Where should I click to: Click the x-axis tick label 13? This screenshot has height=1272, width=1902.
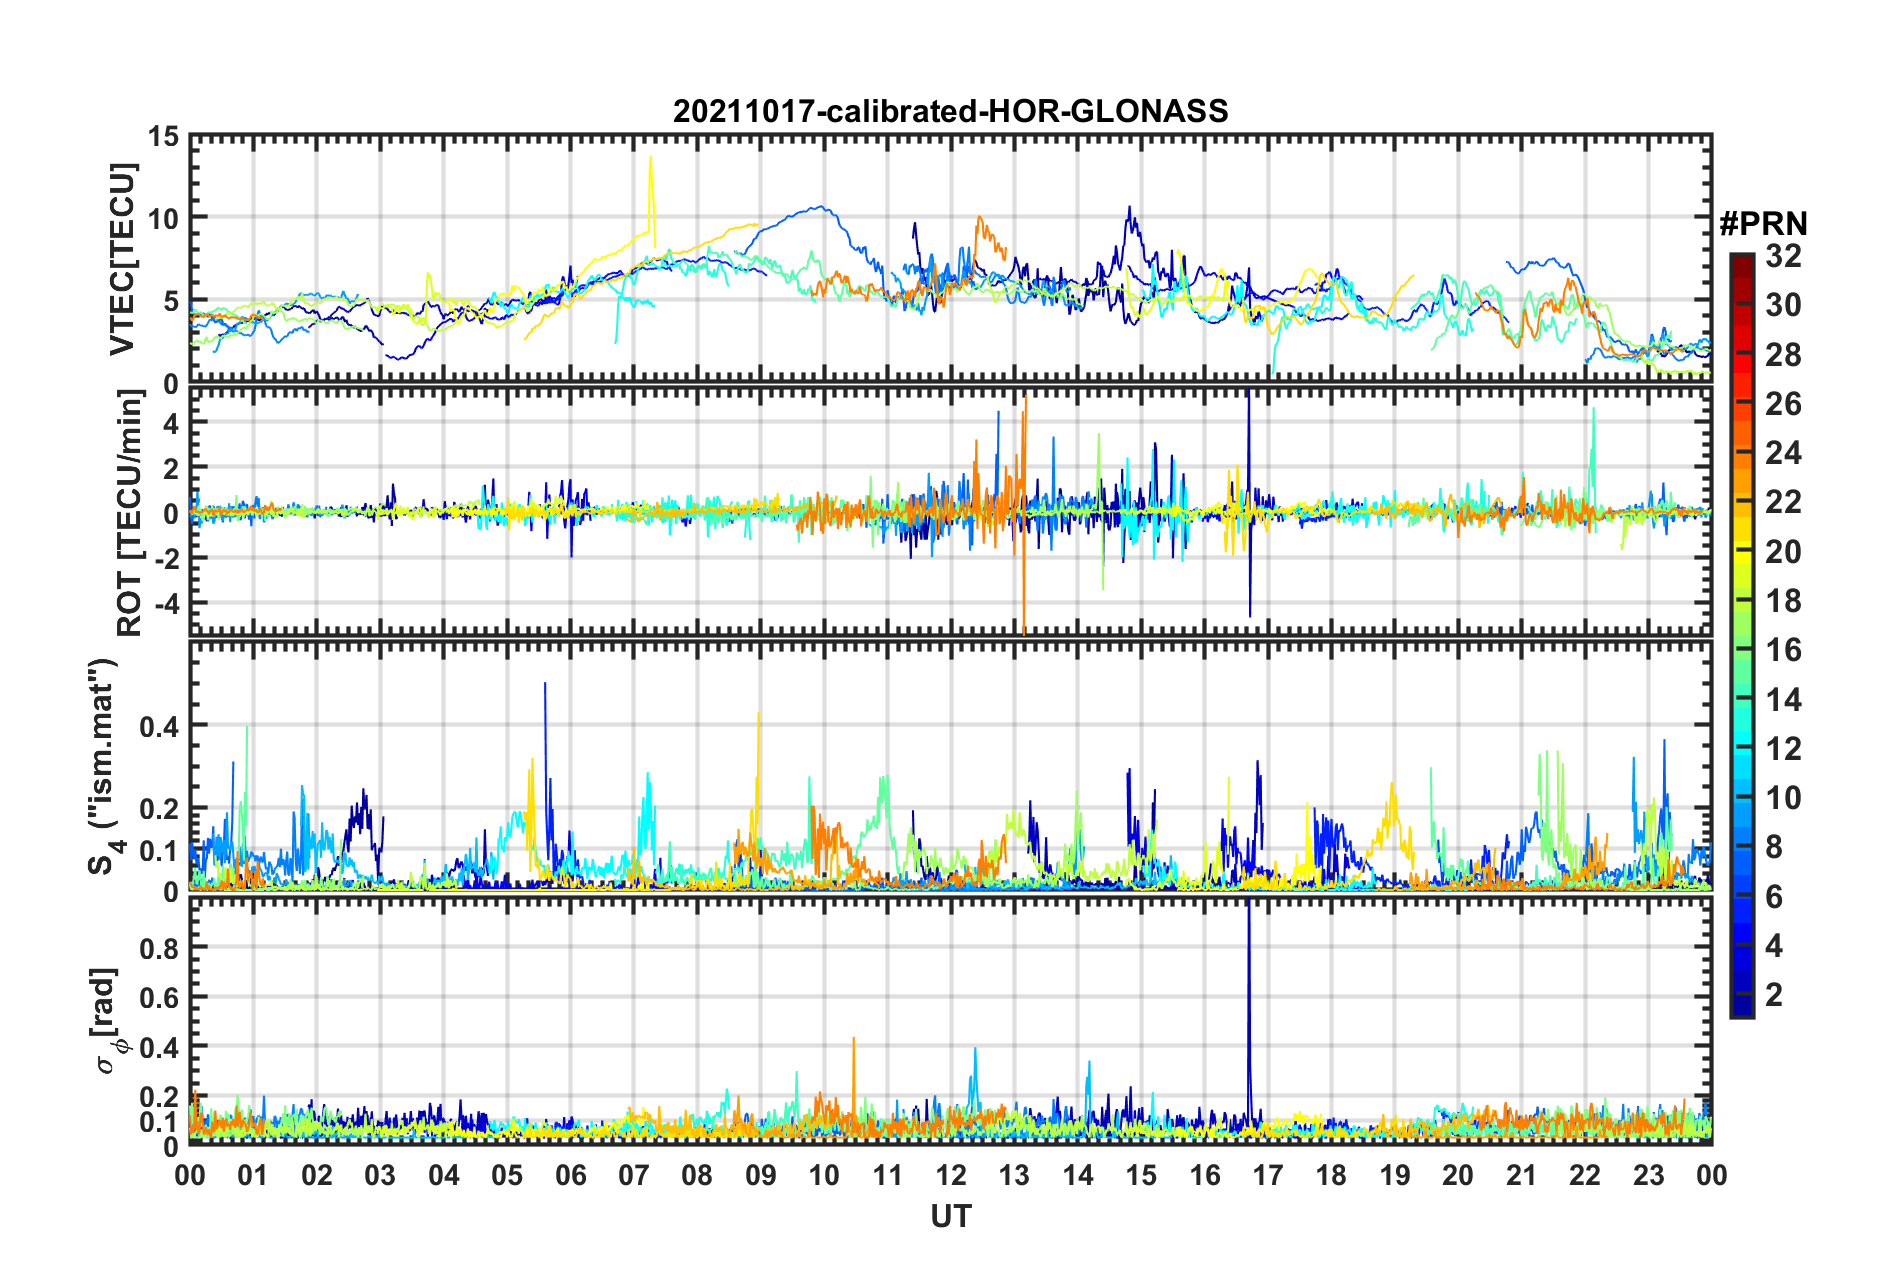tap(1014, 1175)
